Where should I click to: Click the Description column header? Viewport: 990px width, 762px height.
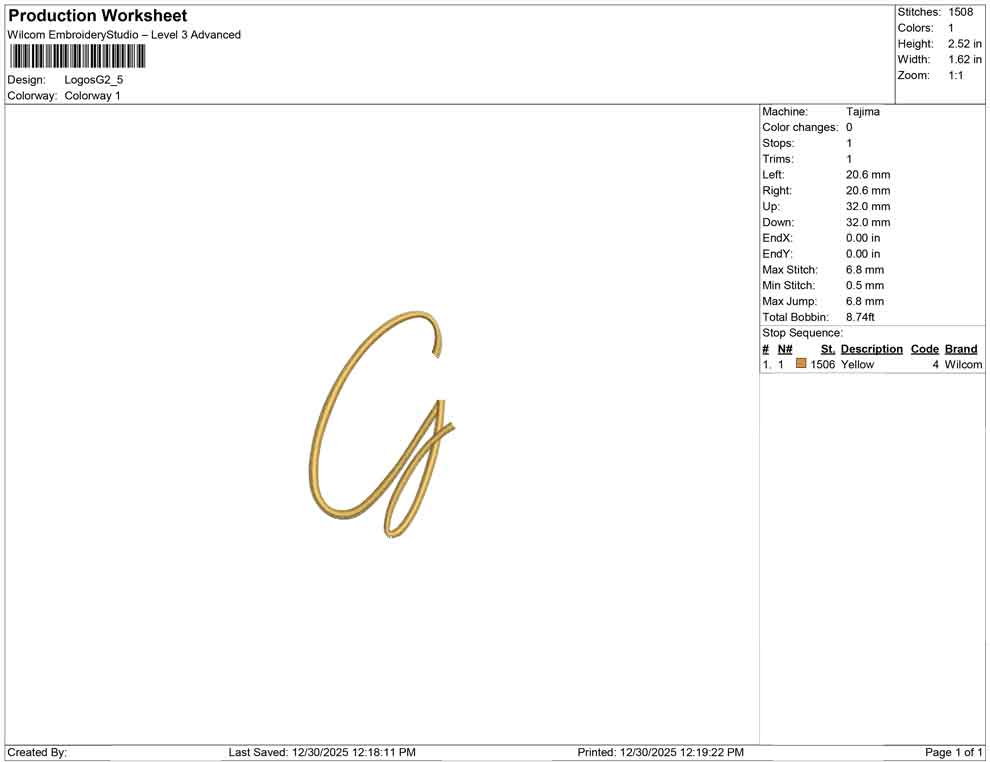pos(871,348)
